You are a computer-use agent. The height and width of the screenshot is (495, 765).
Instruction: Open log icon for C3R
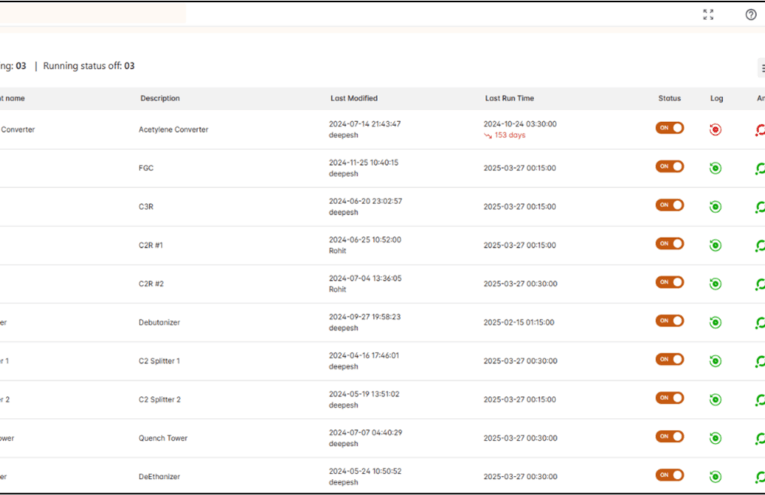click(x=715, y=207)
